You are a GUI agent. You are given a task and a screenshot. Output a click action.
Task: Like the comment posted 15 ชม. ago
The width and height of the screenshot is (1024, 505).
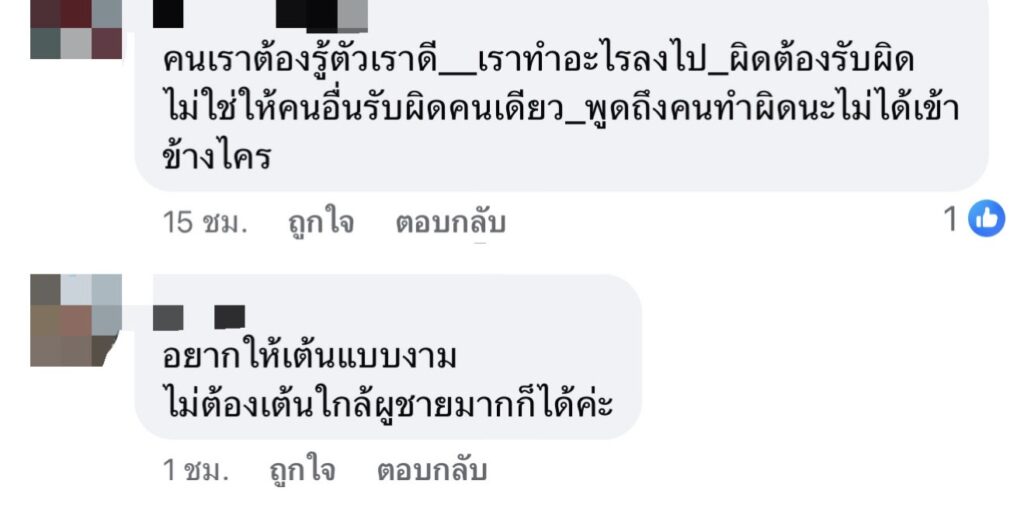321,222
